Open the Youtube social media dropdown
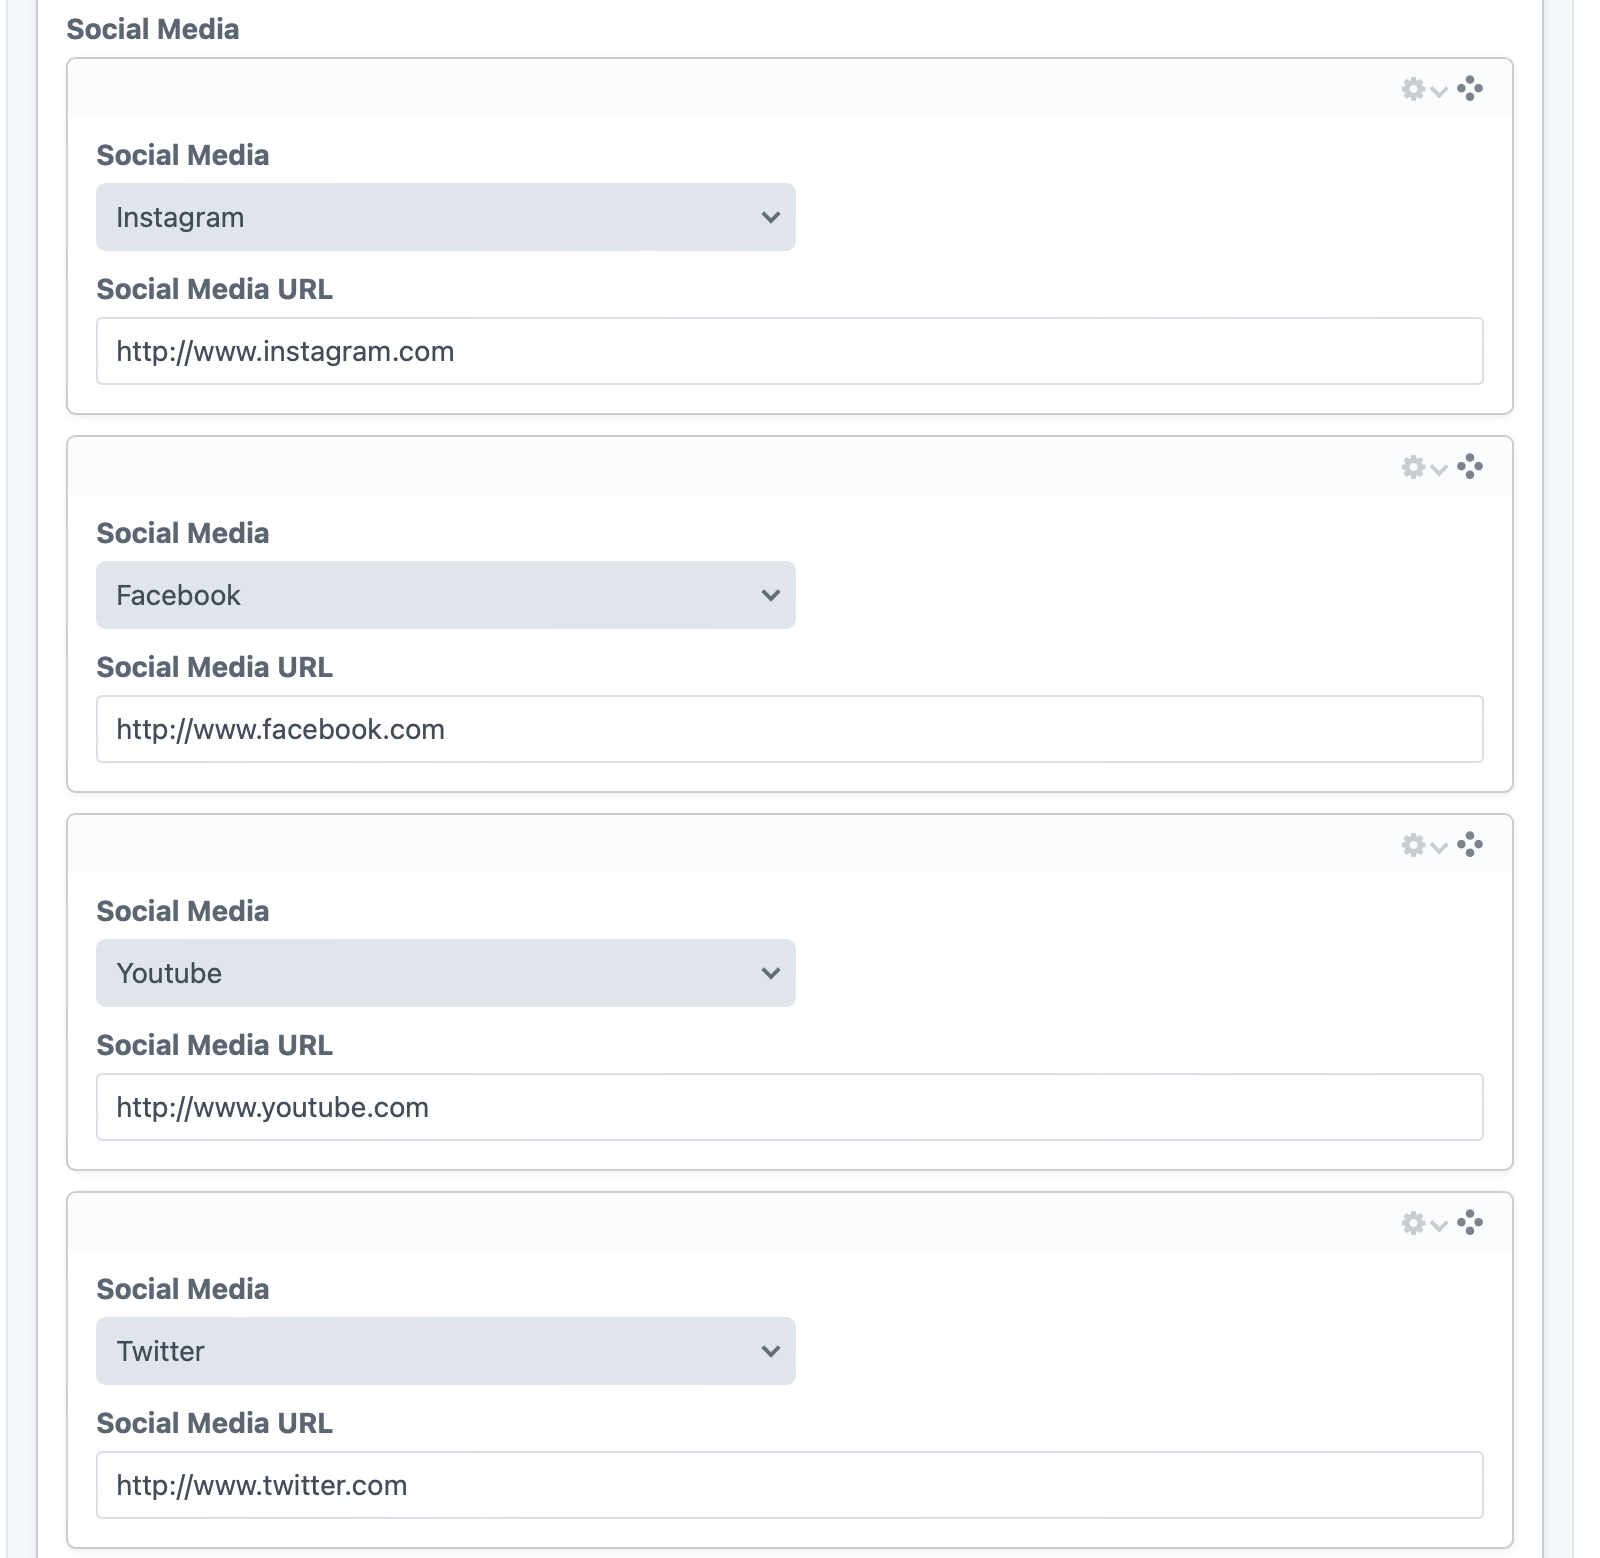Screen dimensions: 1600x1558 pyautogui.click(x=445, y=973)
